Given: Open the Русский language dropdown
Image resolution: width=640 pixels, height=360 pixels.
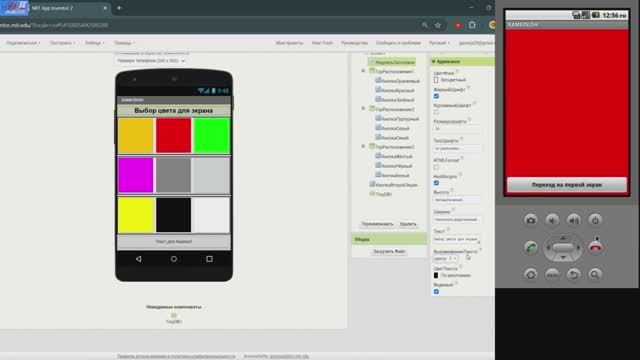Looking at the screenshot, I should coord(439,43).
